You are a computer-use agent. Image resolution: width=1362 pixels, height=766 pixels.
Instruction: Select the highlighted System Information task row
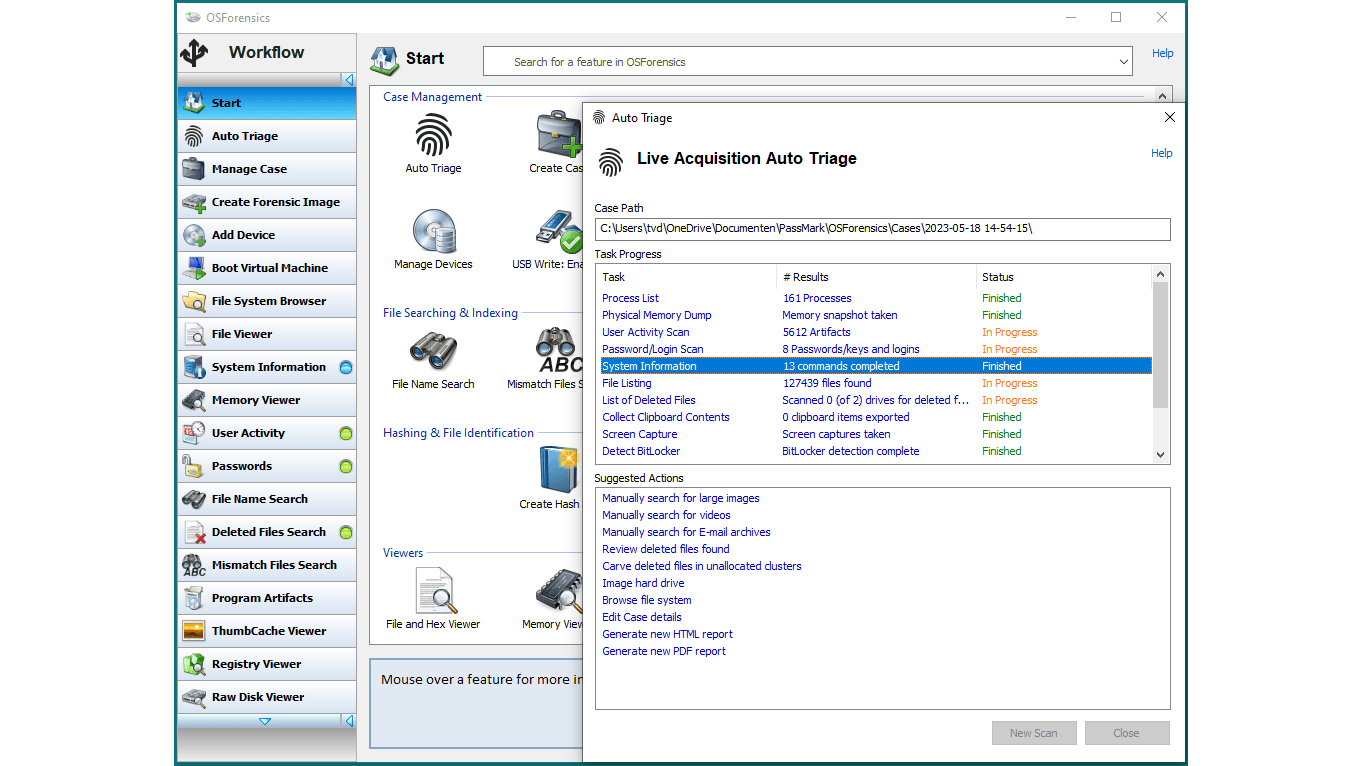point(876,366)
